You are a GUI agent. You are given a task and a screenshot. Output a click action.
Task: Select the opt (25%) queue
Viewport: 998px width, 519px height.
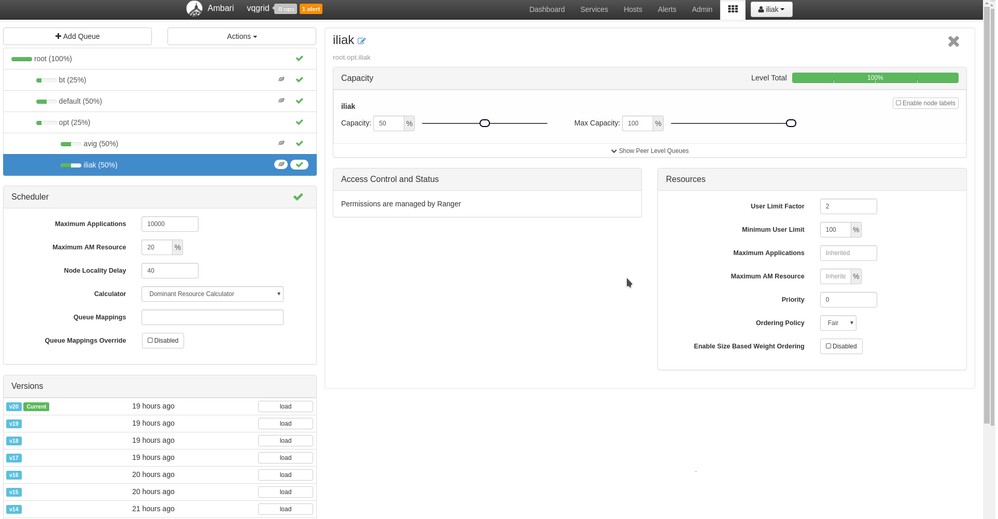(x=160, y=122)
